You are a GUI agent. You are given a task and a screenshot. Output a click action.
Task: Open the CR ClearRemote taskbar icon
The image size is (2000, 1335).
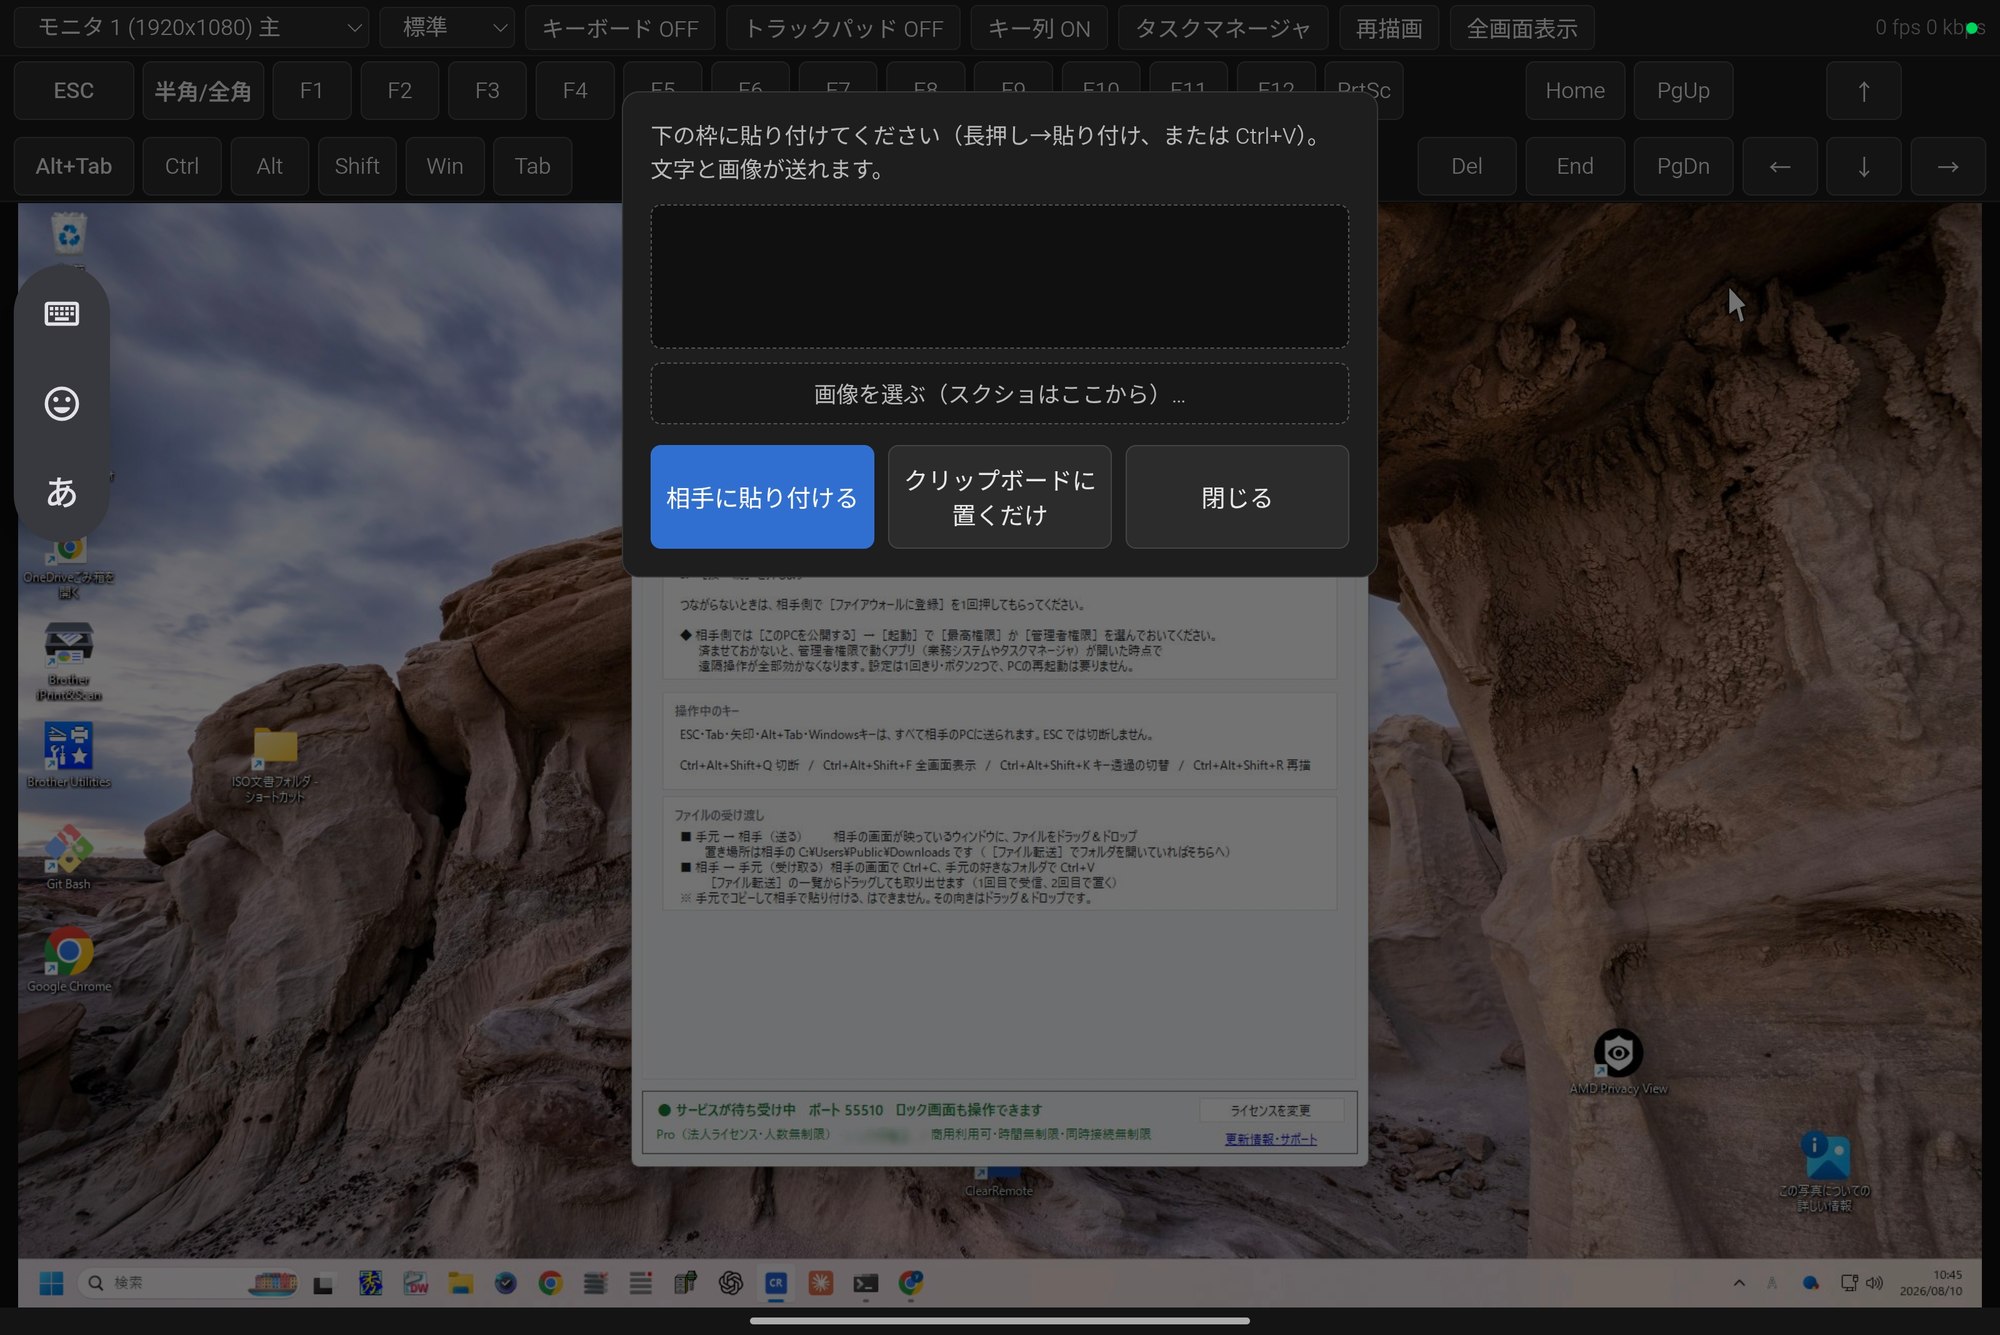[x=776, y=1283]
